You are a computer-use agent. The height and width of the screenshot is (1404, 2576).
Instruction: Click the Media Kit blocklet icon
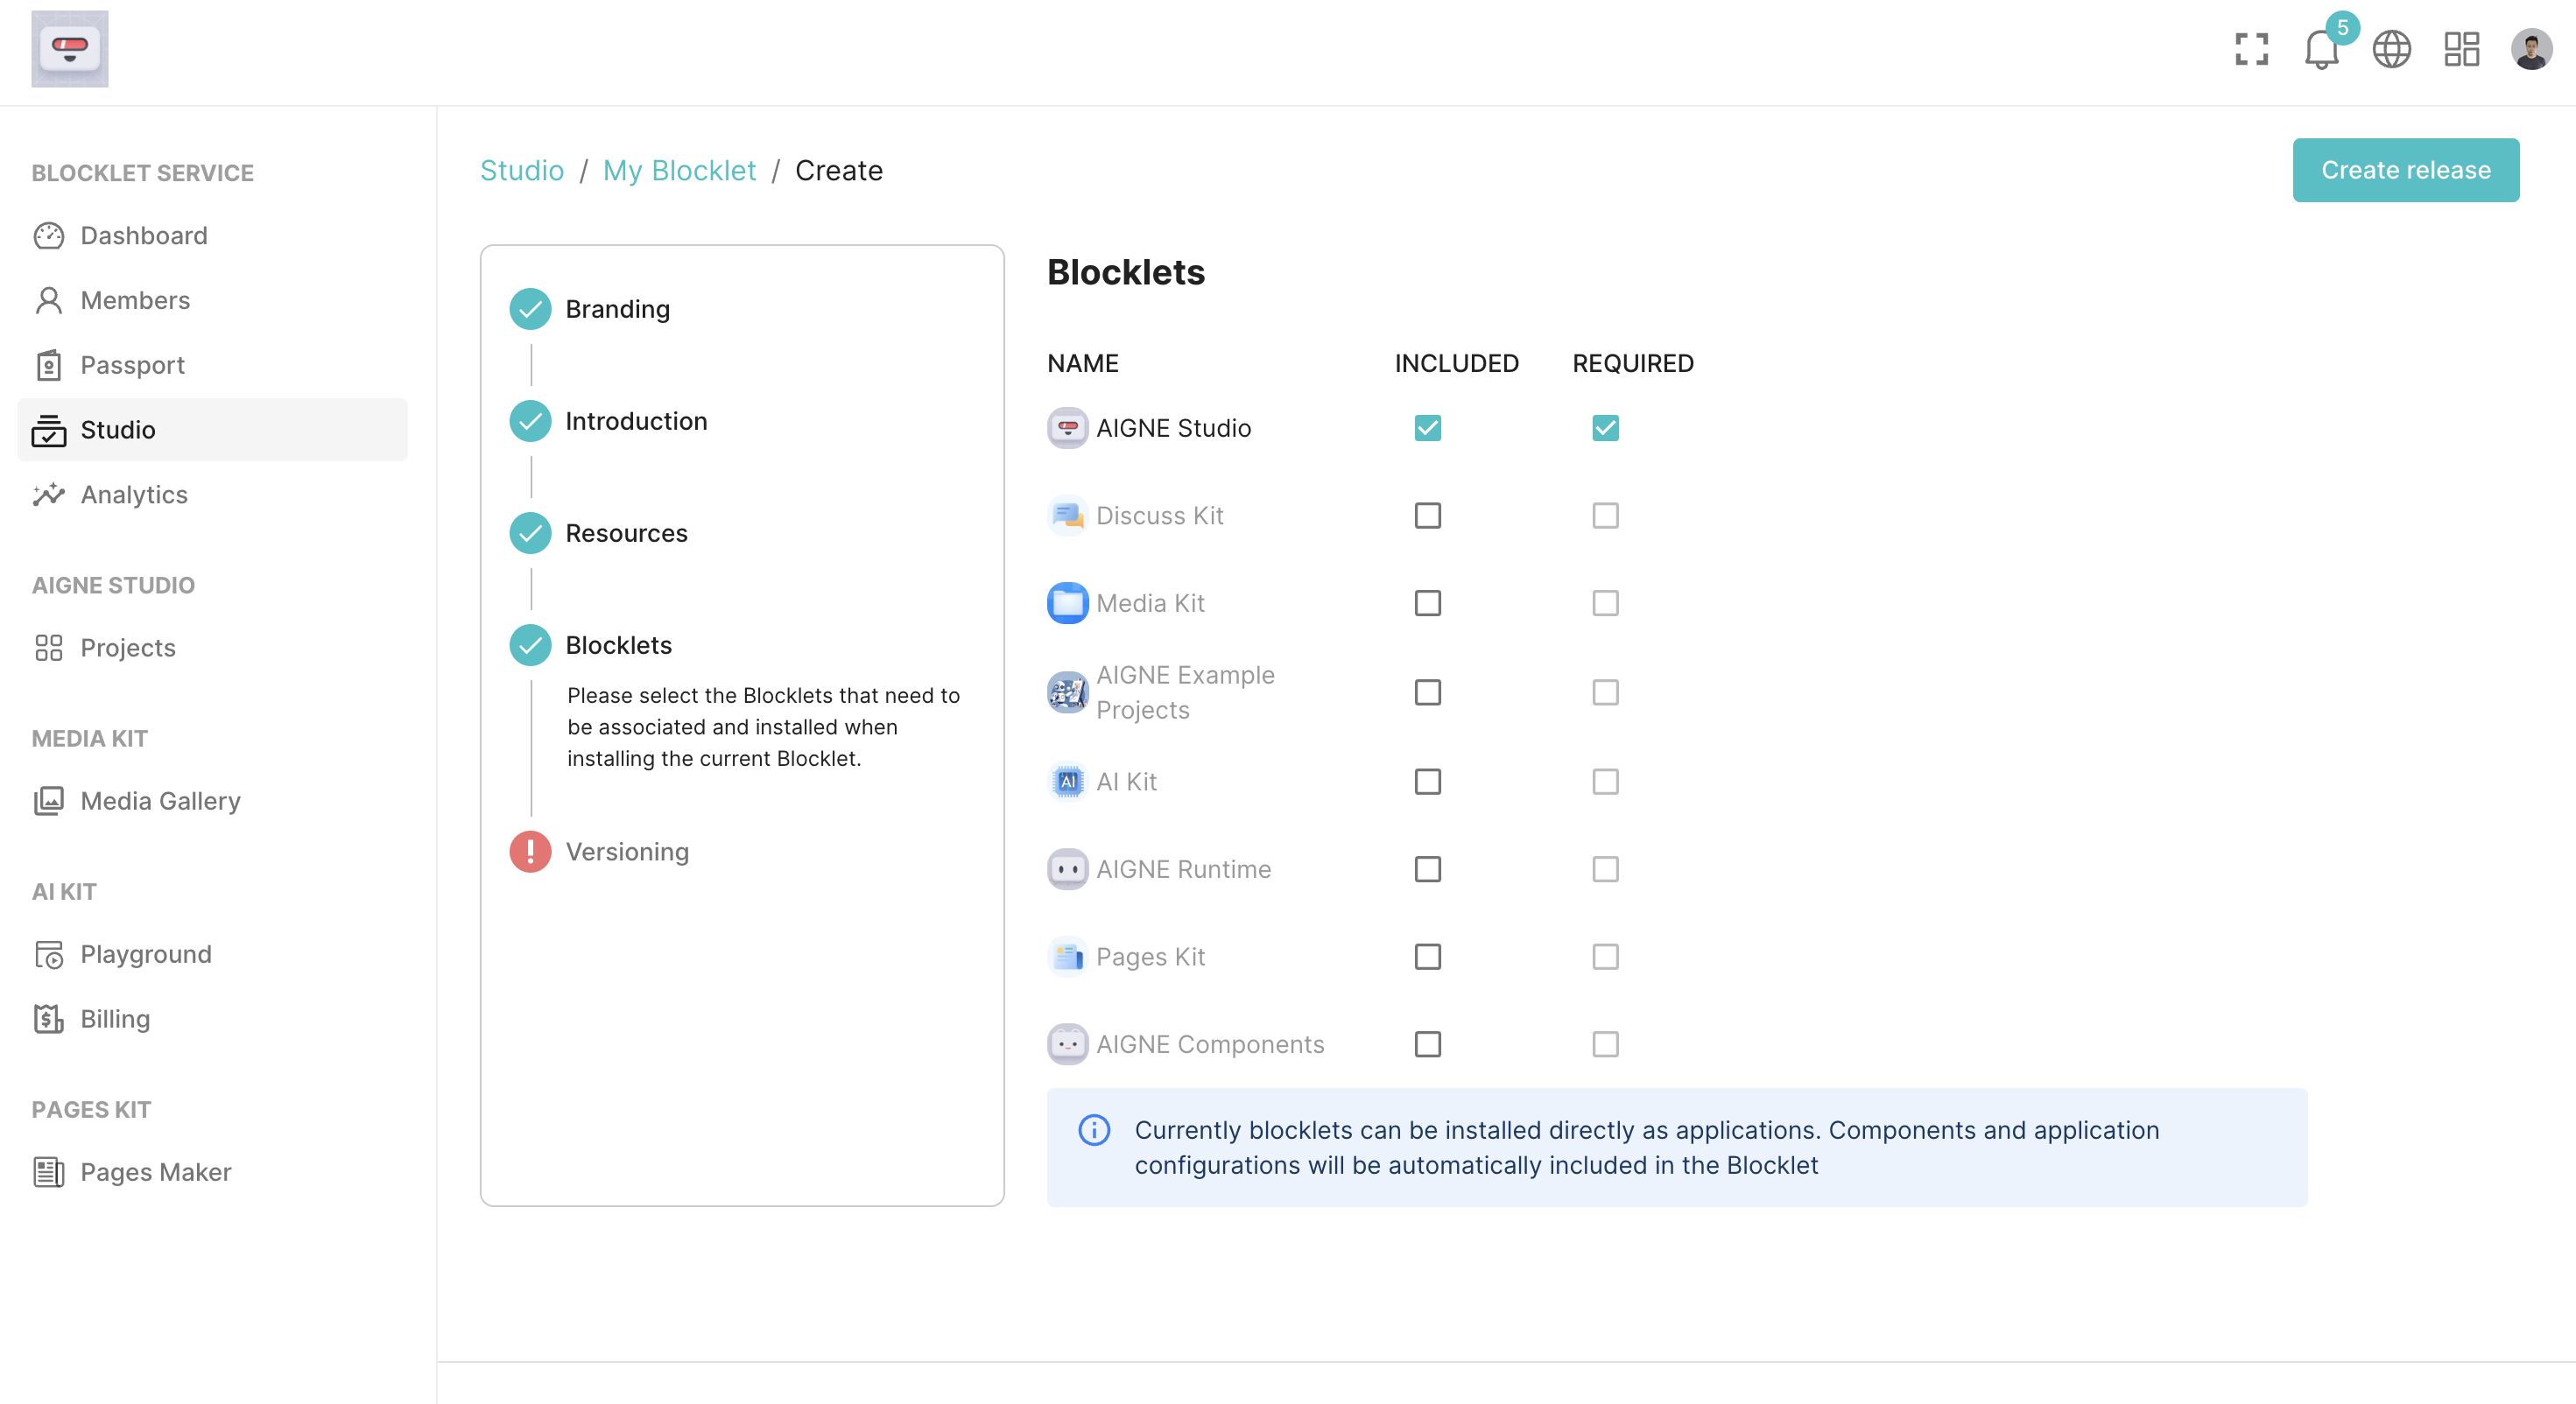point(1067,603)
